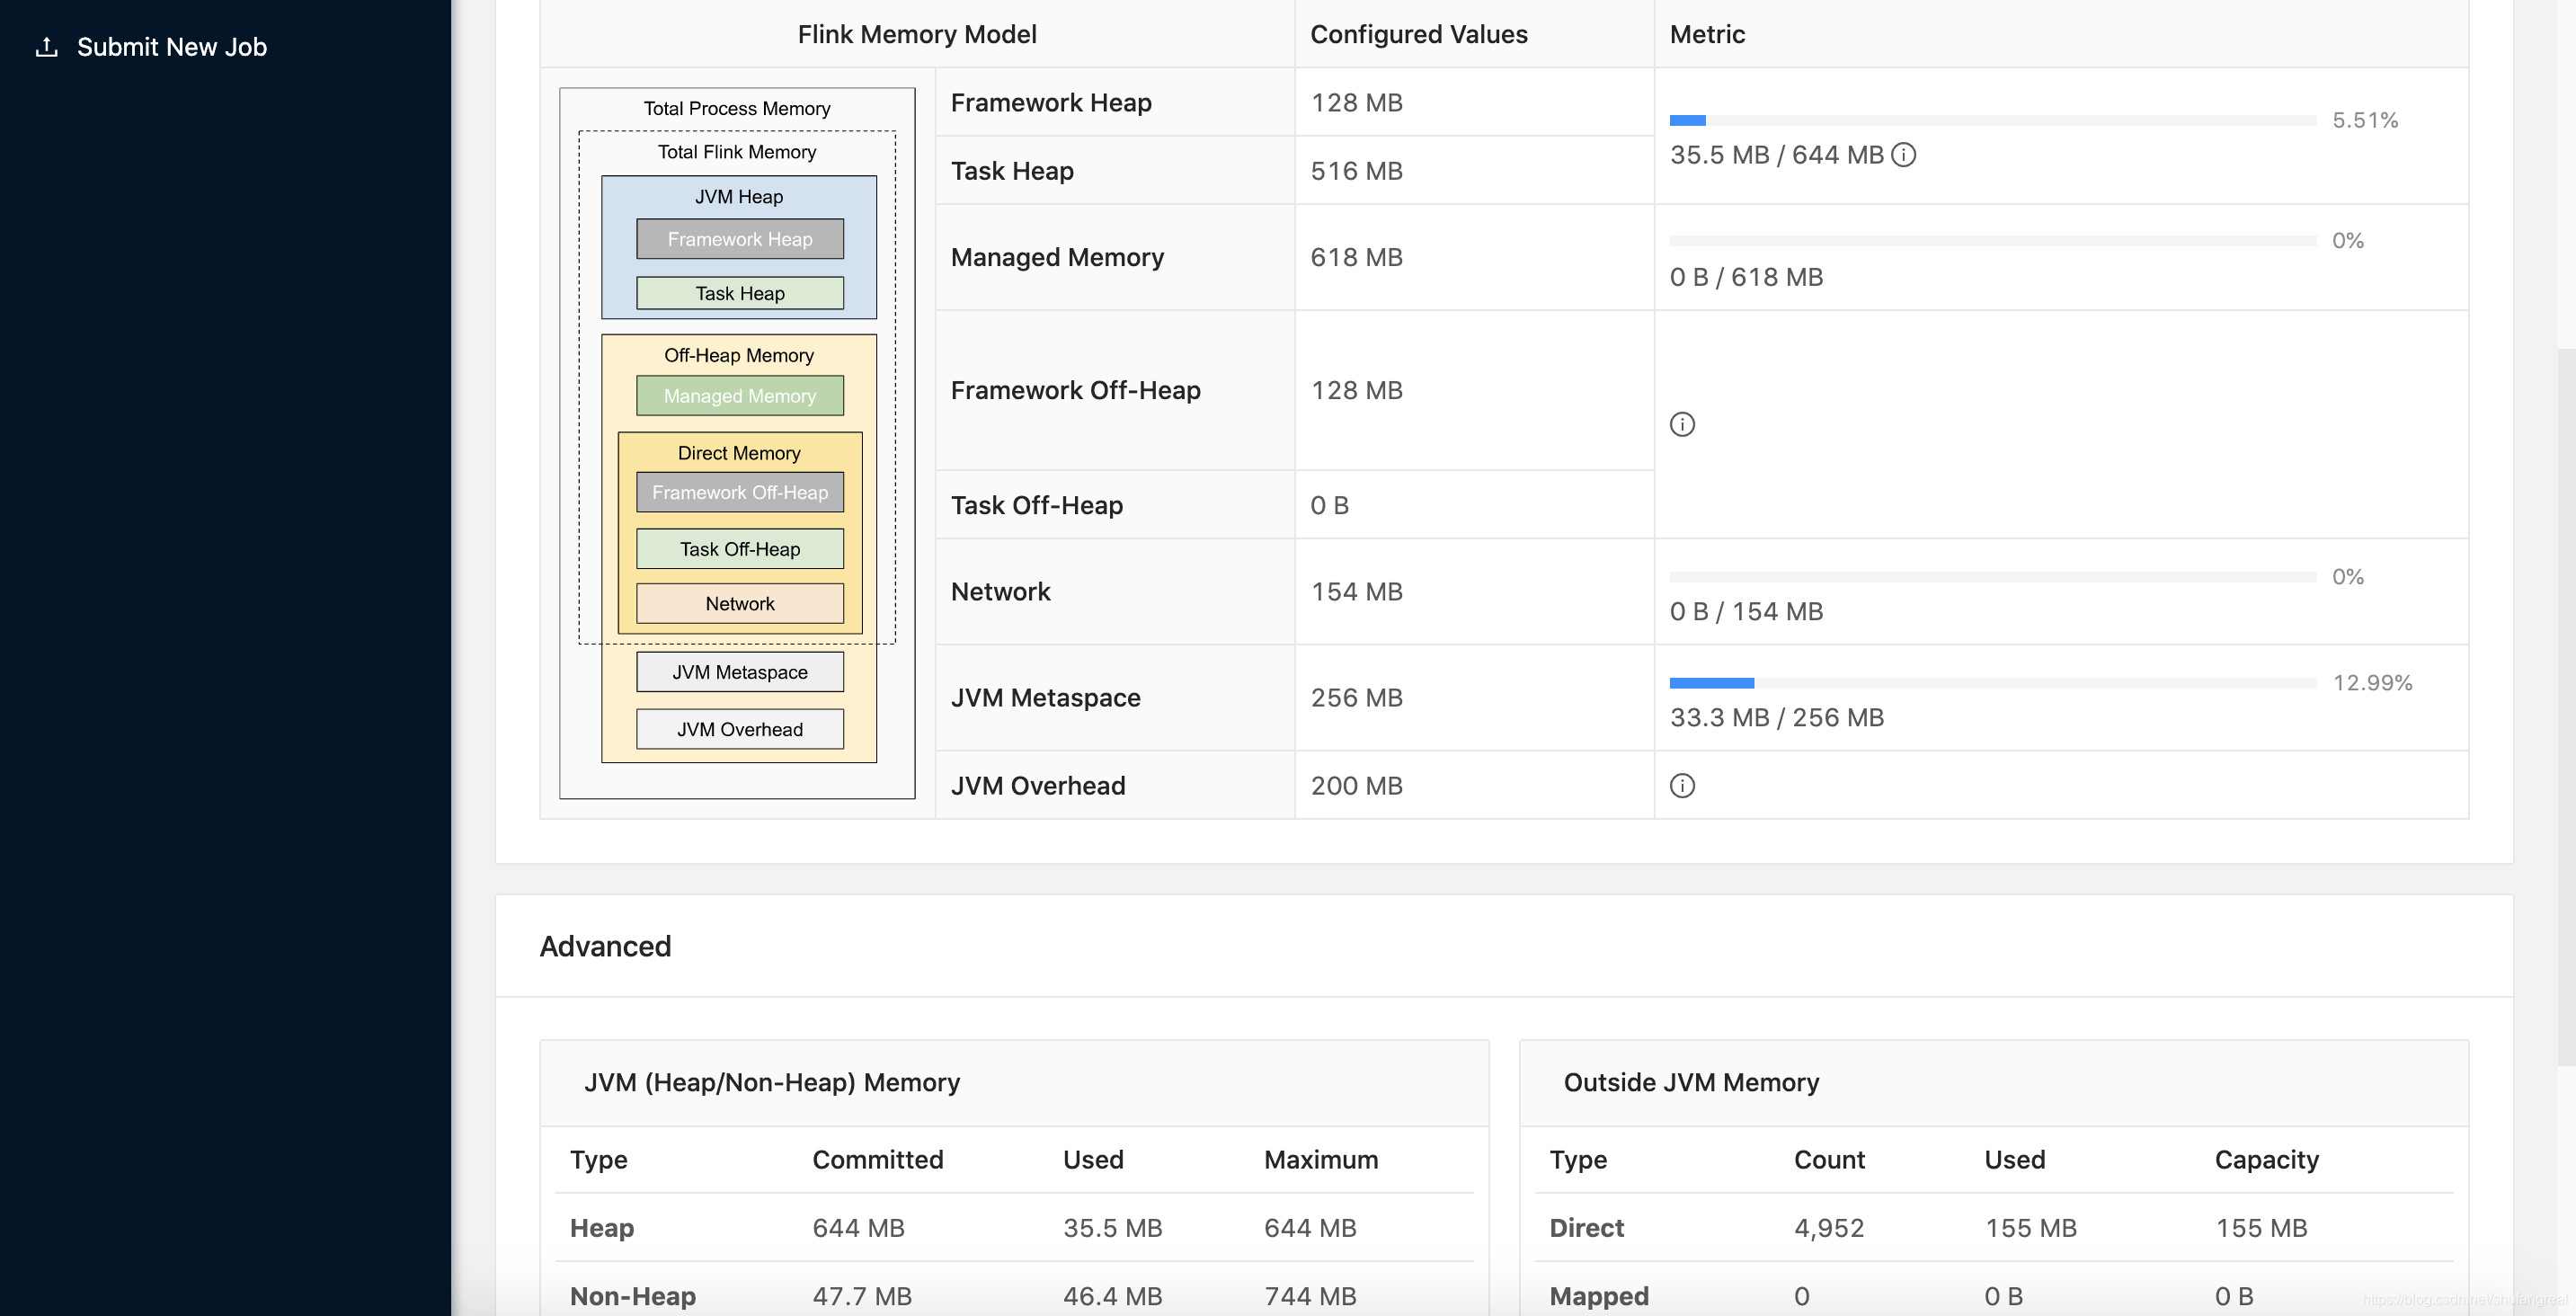Click the Advanced section header
Screen dimensions: 2576x1316
[x=605, y=946]
